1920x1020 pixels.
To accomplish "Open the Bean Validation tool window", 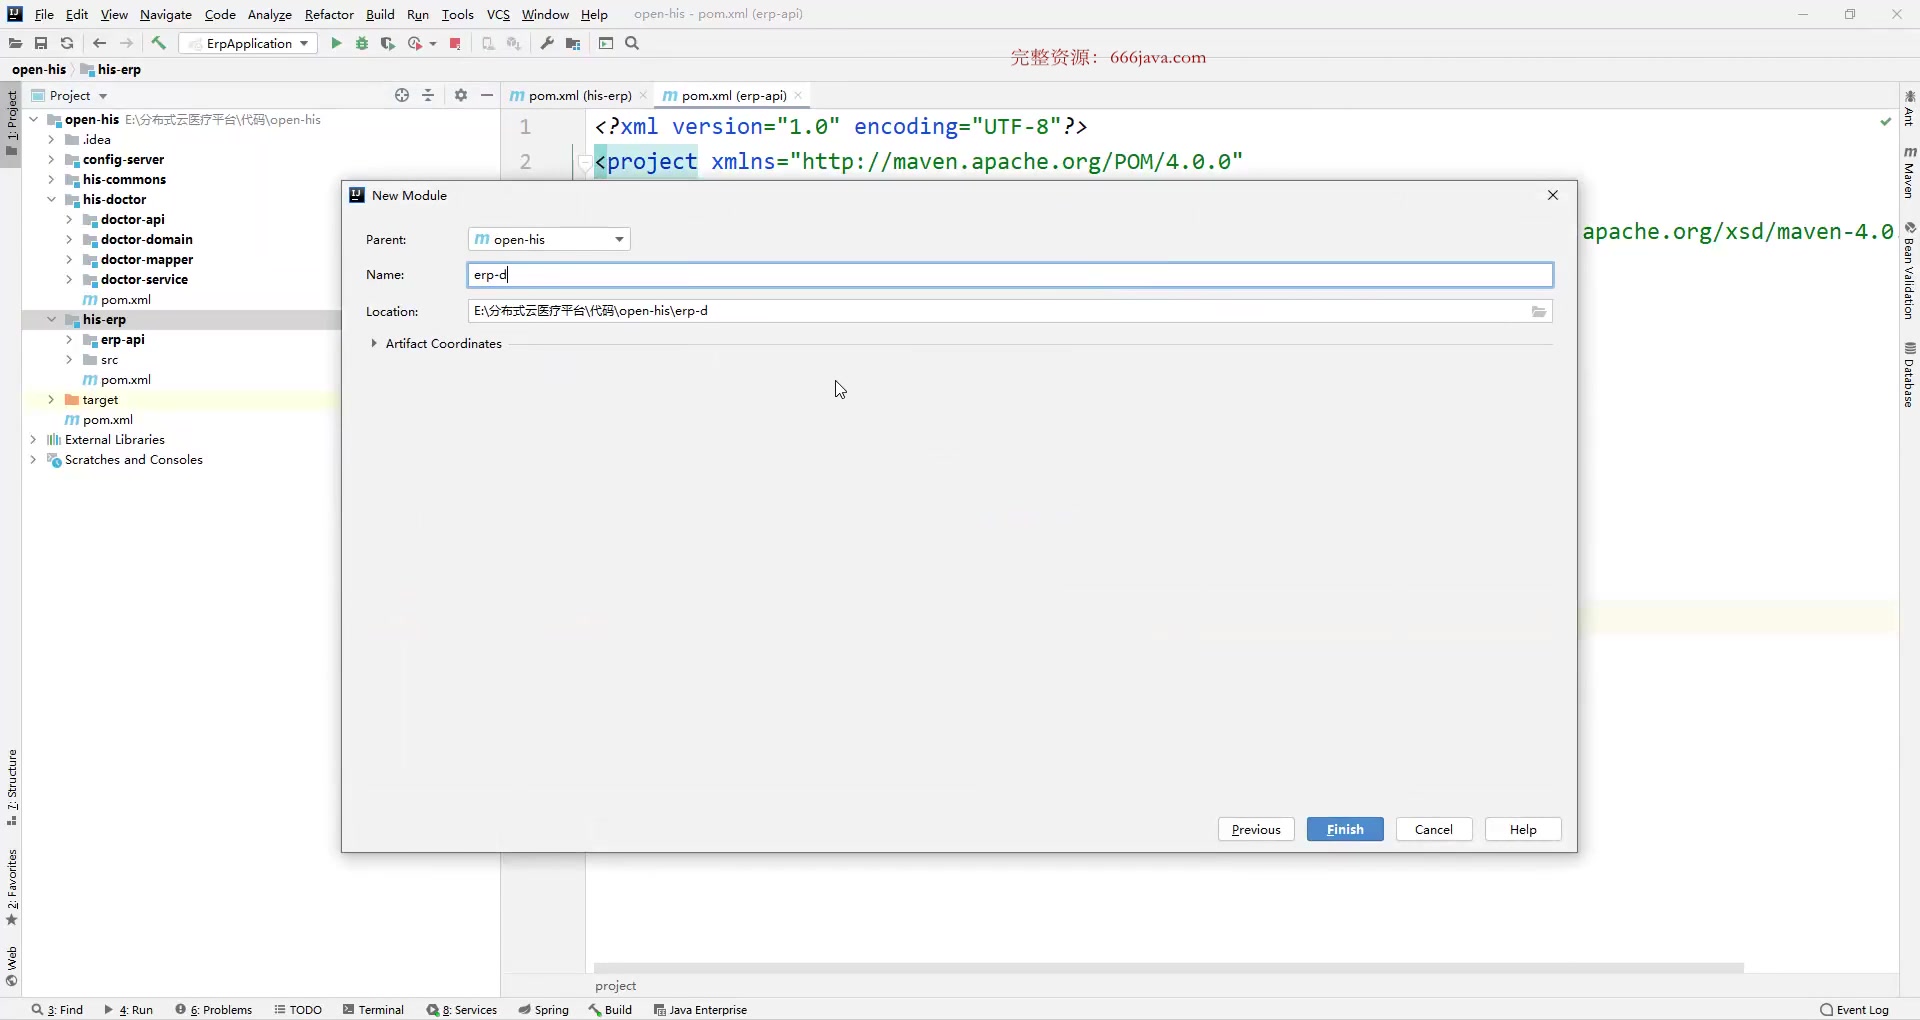I will coord(1909,270).
